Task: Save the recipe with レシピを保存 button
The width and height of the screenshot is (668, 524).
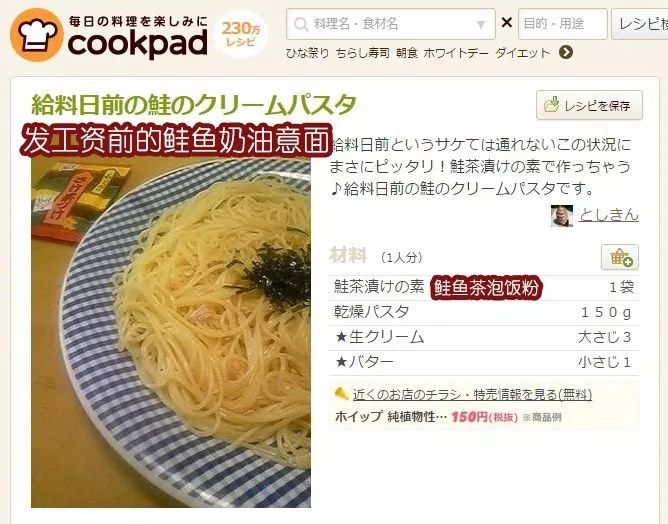Action: (589, 105)
